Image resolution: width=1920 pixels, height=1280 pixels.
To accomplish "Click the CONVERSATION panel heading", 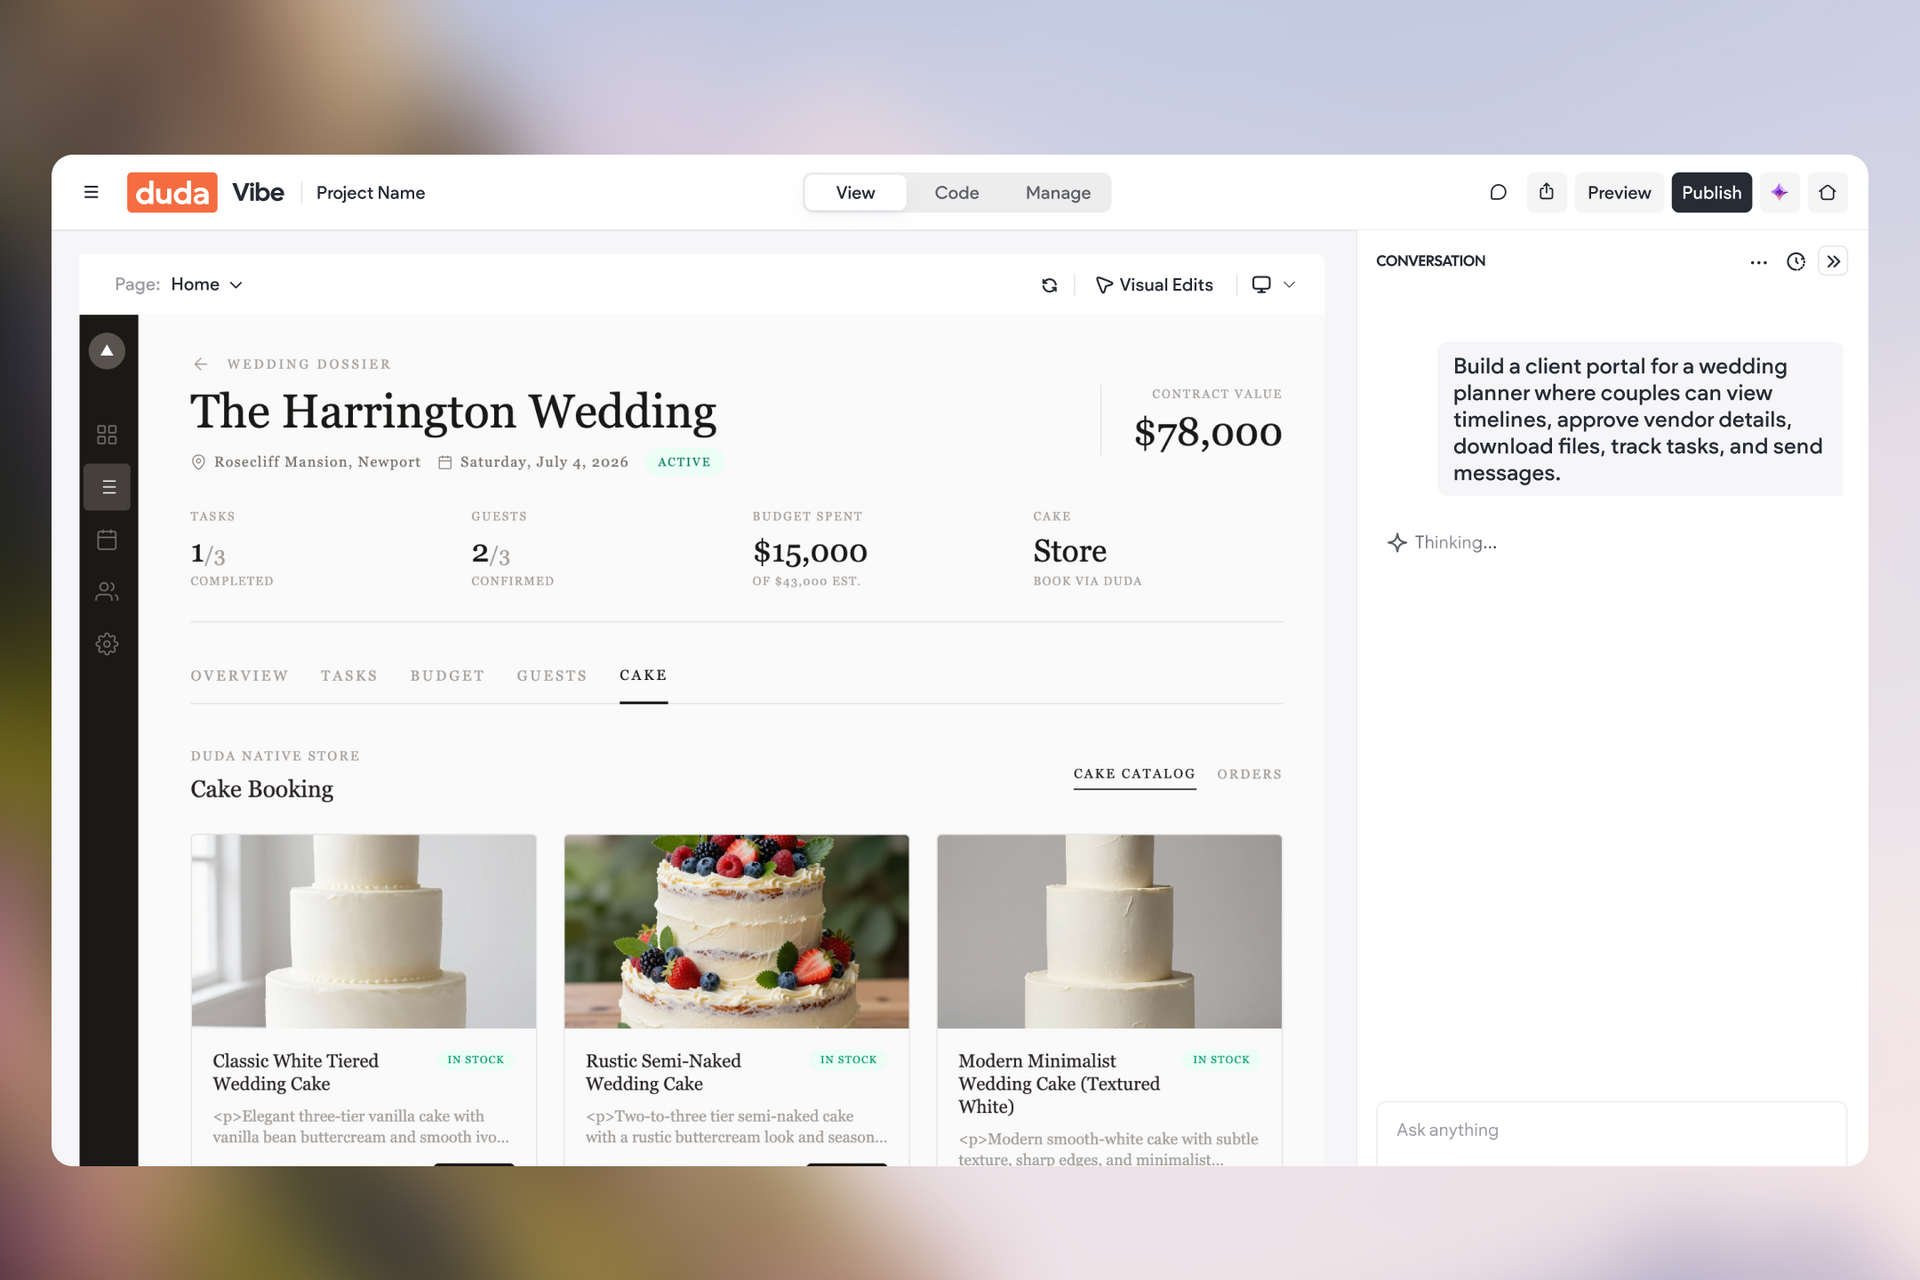I will point(1431,261).
